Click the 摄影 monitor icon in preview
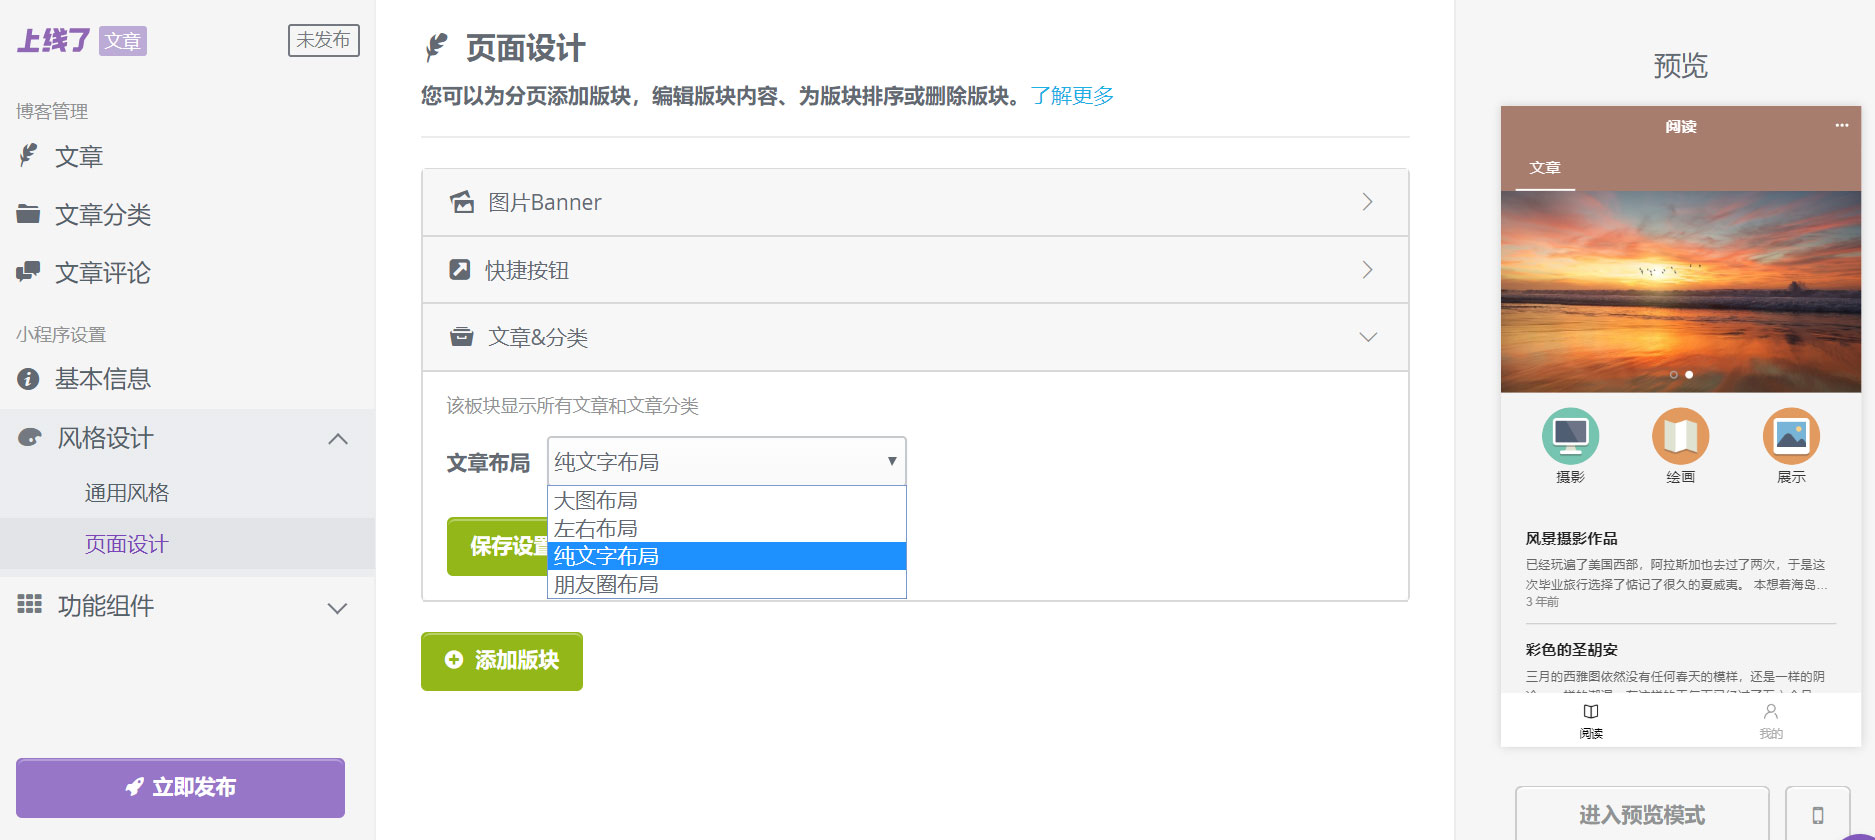 1570,436
